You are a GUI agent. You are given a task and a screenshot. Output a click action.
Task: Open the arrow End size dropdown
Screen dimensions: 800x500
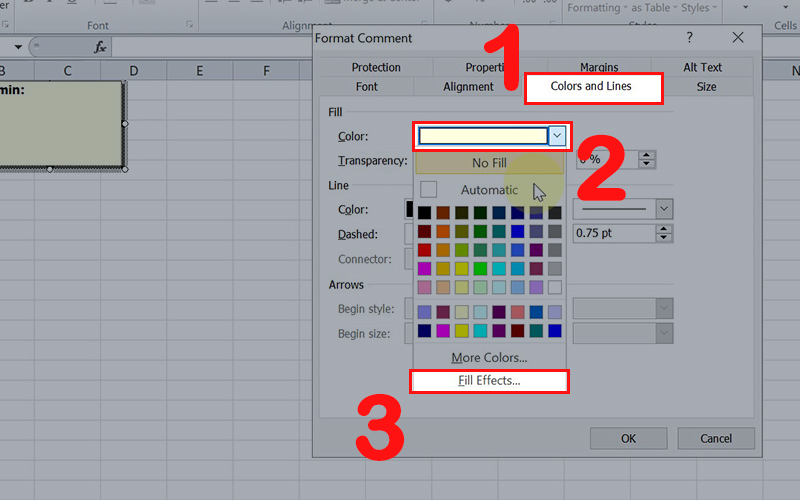click(664, 333)
